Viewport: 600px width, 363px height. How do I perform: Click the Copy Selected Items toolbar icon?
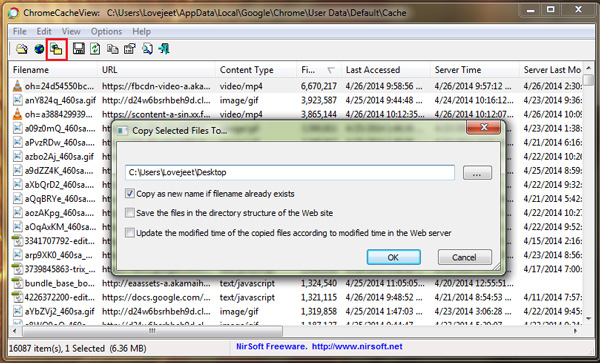(x=112, y=49)
